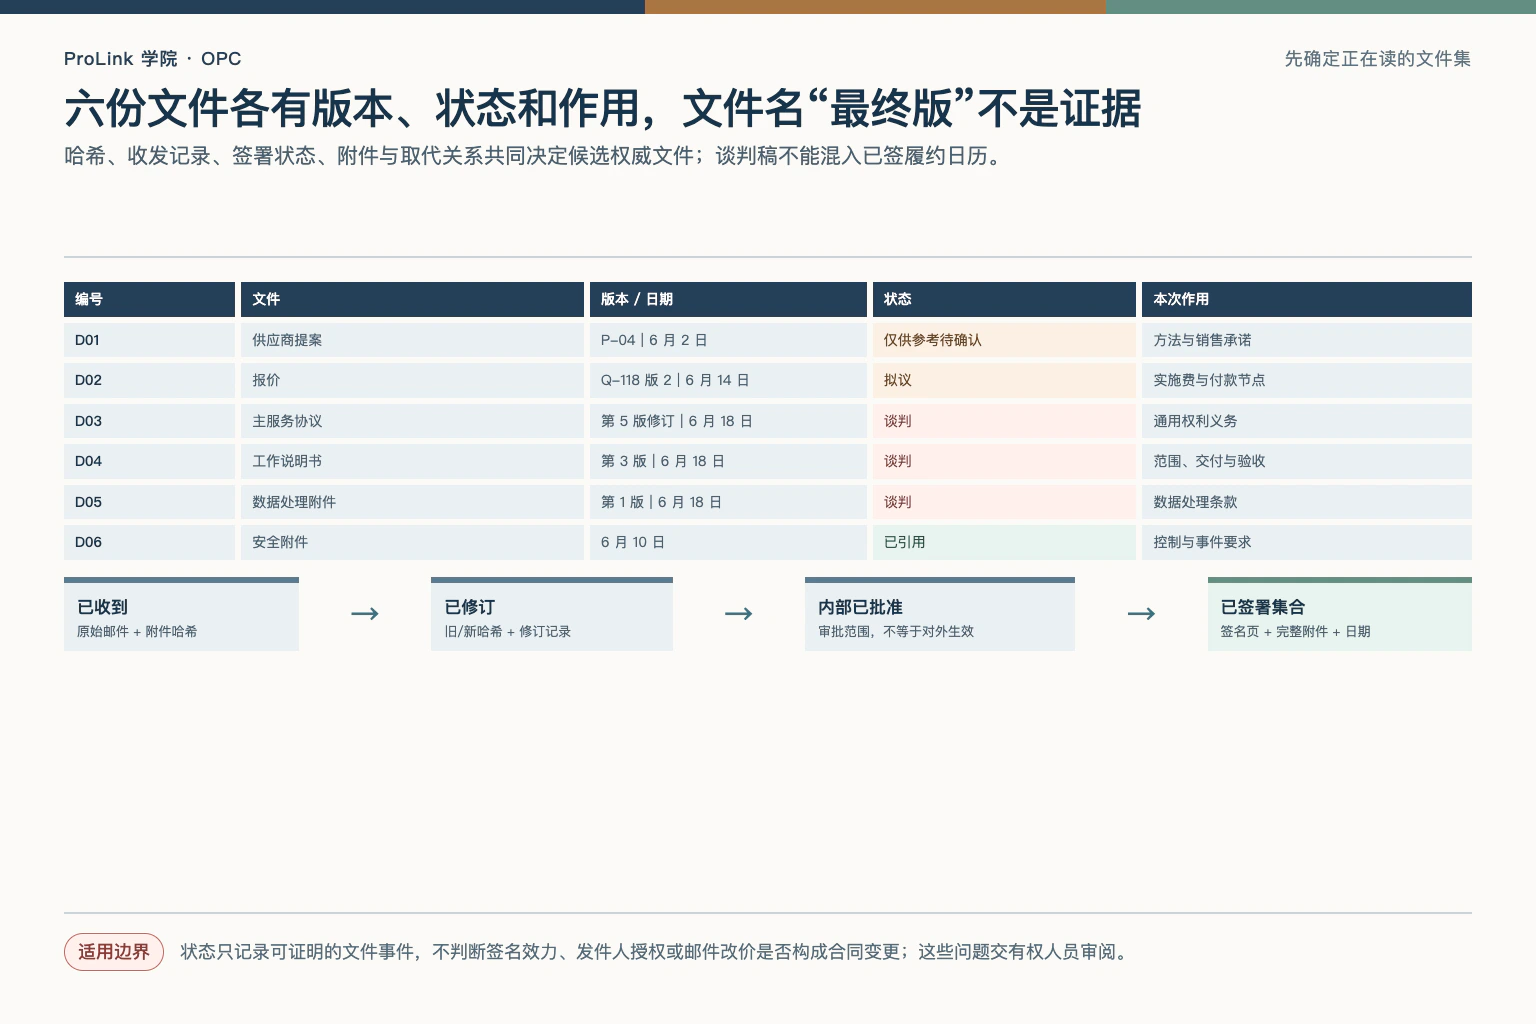Screen dimensions: 1536x1024
Task: Click the Q-118 版 2 version cell
Action: point(728,380)
